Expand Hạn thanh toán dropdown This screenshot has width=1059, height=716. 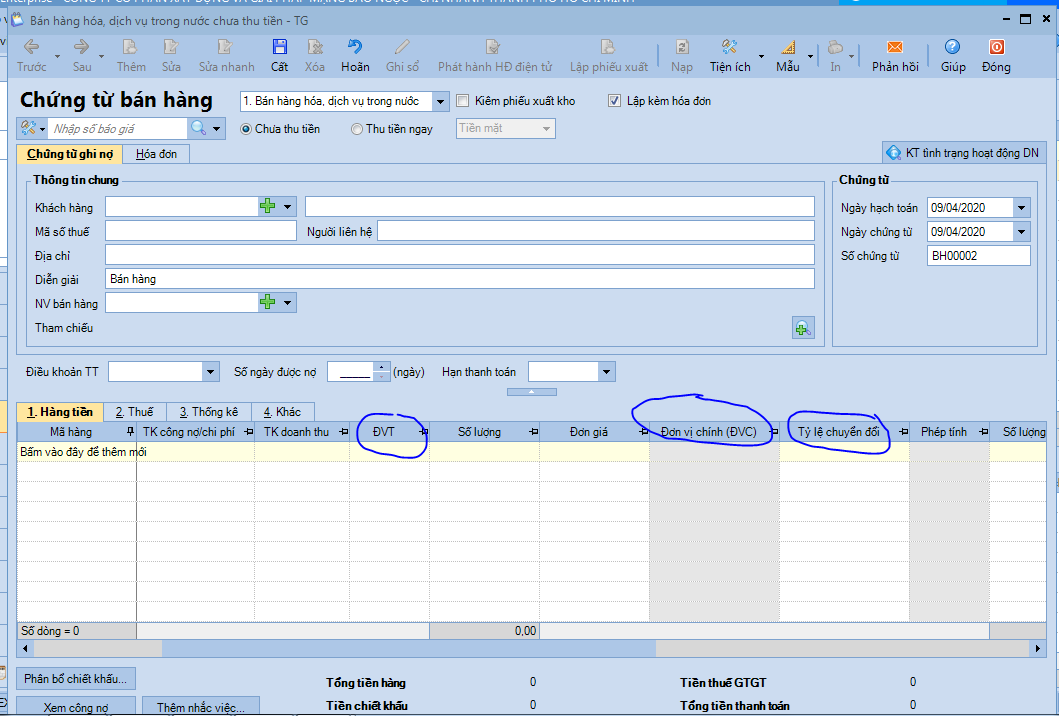tap(606, 372)
